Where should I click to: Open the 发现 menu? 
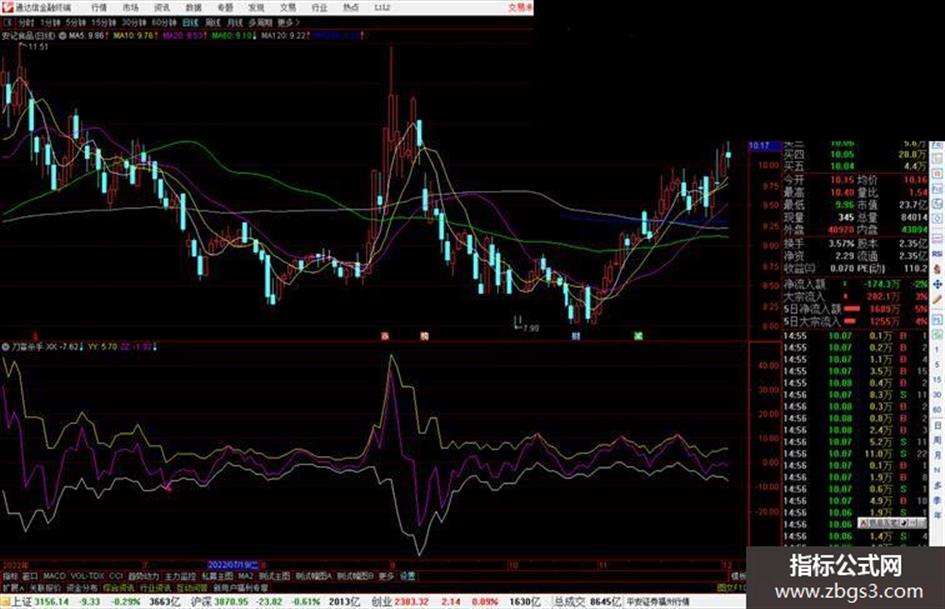click(x=256, y=7)
